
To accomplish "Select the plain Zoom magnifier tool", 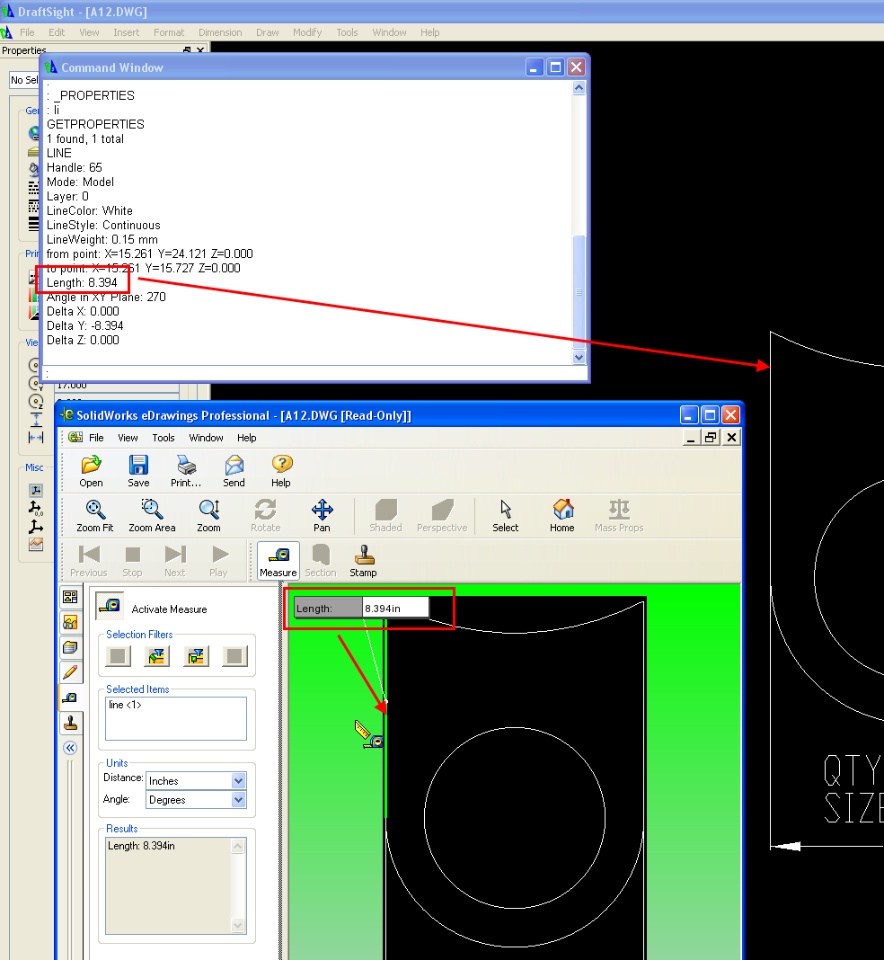I will tap(209, 516).
